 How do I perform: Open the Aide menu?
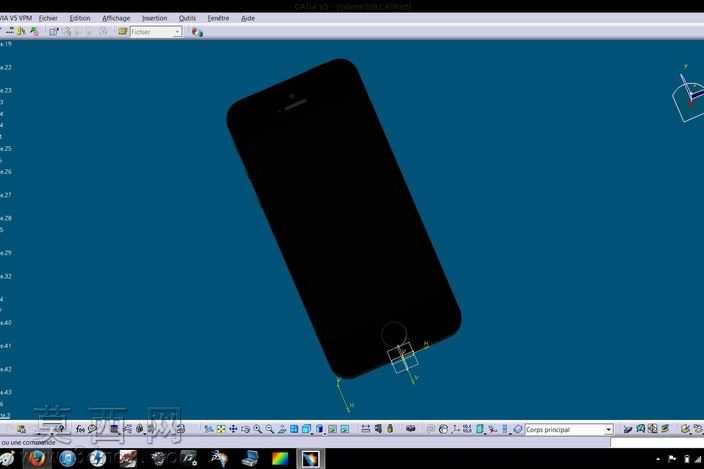coord(248,18)
